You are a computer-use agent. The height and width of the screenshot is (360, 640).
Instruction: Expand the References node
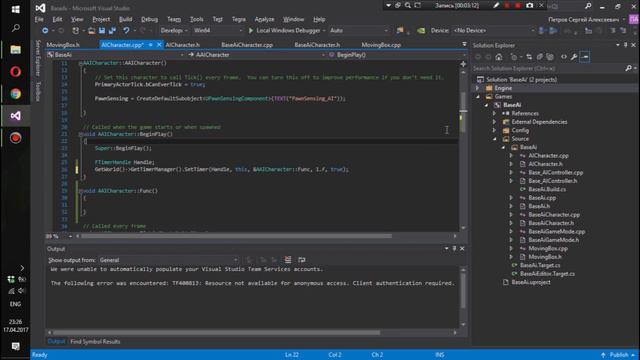pyautogui.click(x=494, y=113)
